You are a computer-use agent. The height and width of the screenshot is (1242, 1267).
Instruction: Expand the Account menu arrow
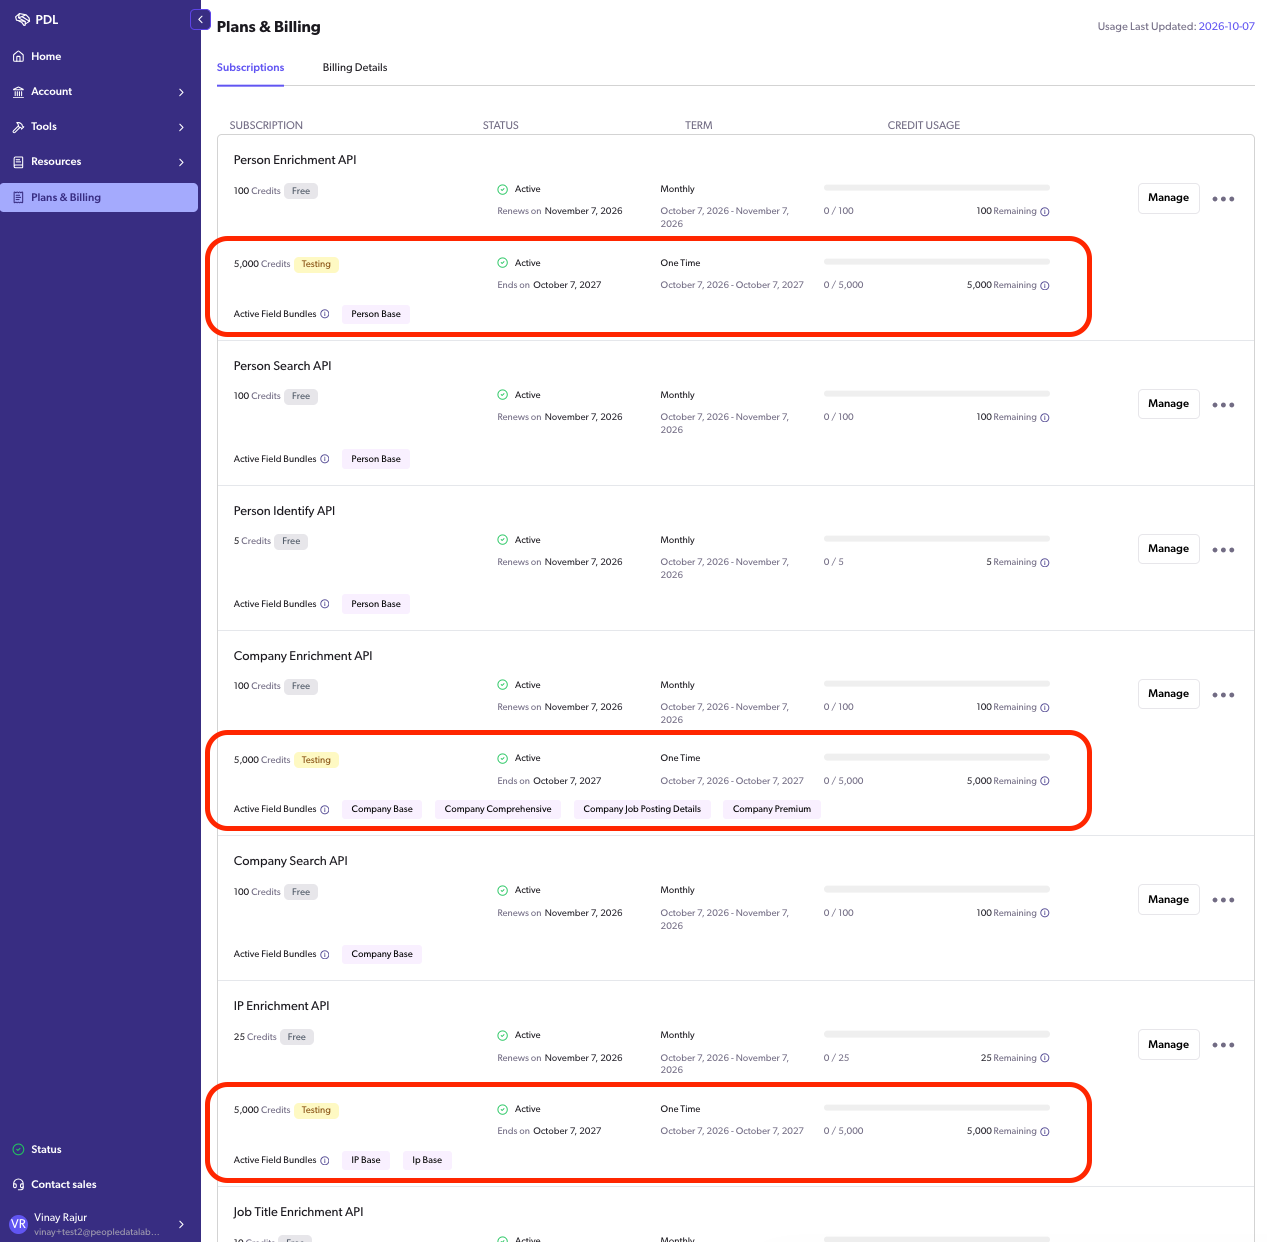pyautogui.click(x=181, y=92)
